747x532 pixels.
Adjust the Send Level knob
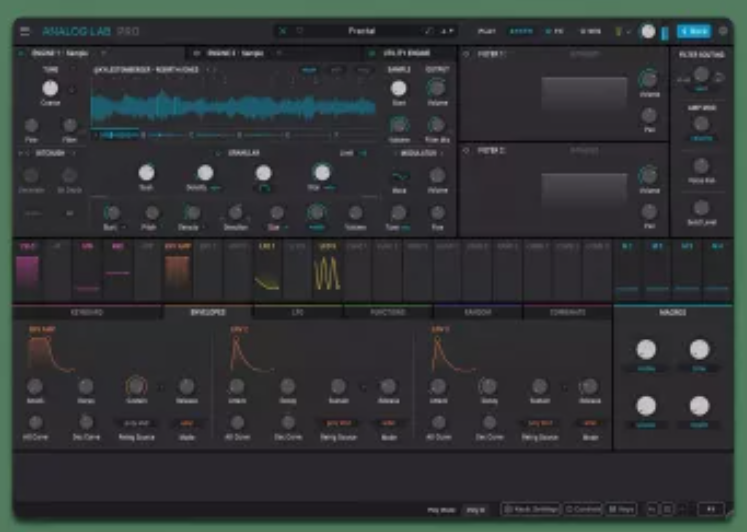click(701, 208)
